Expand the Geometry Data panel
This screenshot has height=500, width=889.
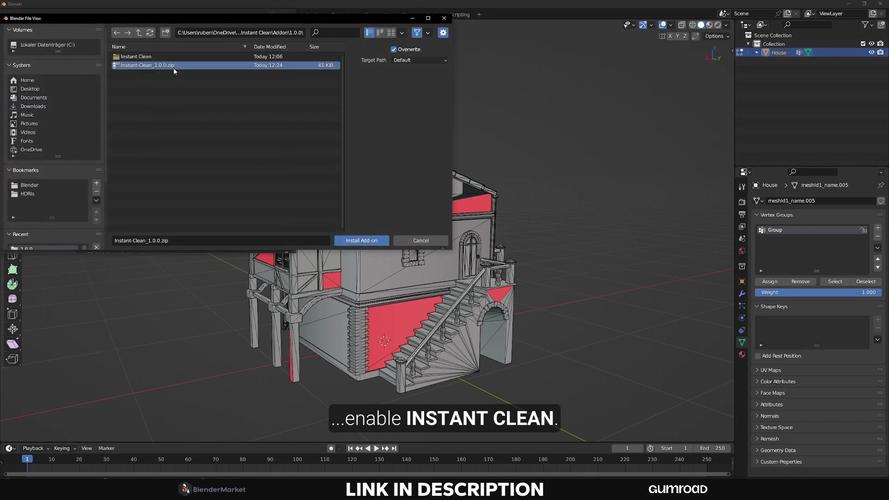pos(778,450)
